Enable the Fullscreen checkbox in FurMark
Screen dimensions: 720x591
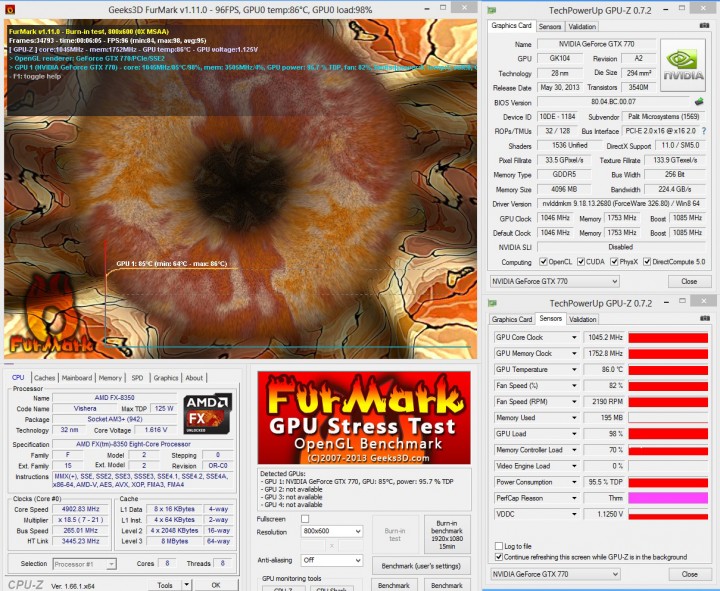click(305, 519)
